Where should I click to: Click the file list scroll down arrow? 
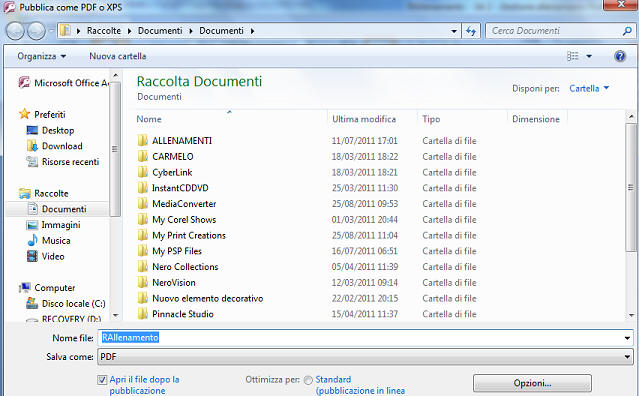[x=631, y=315]
